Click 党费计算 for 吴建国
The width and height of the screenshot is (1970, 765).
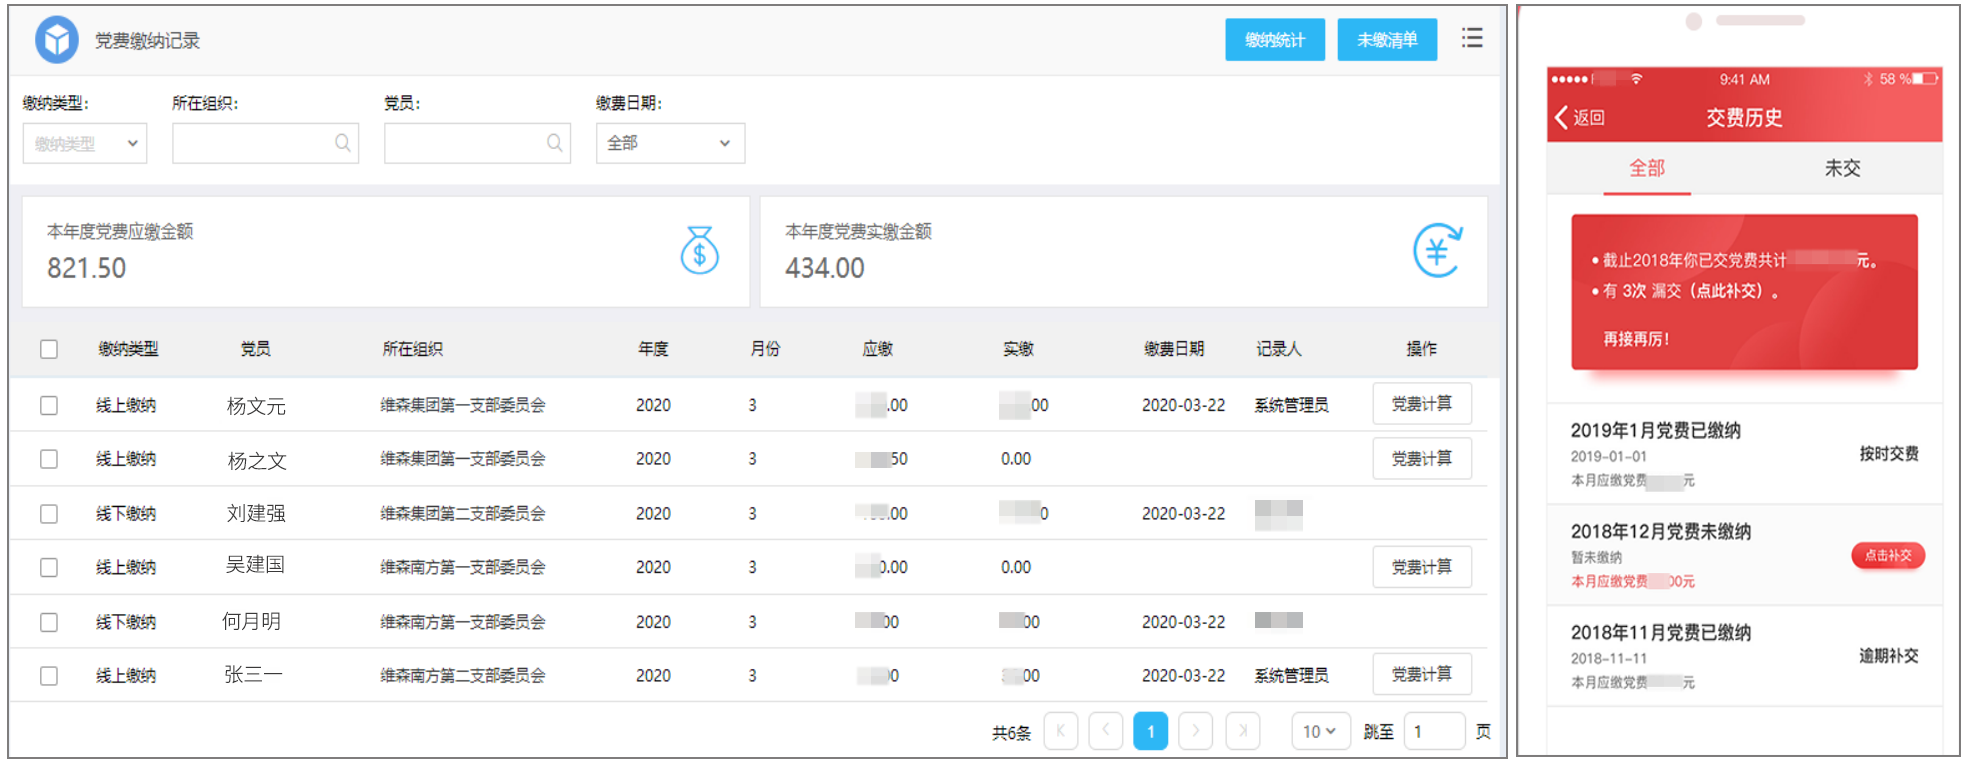1422,567
